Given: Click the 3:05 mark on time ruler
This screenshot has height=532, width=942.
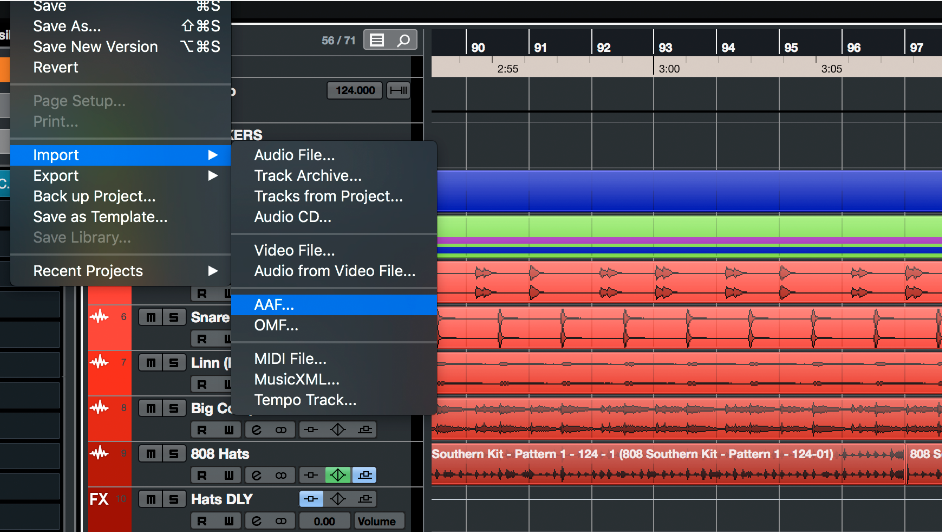Looking at the screenshot, I should 831,68.
